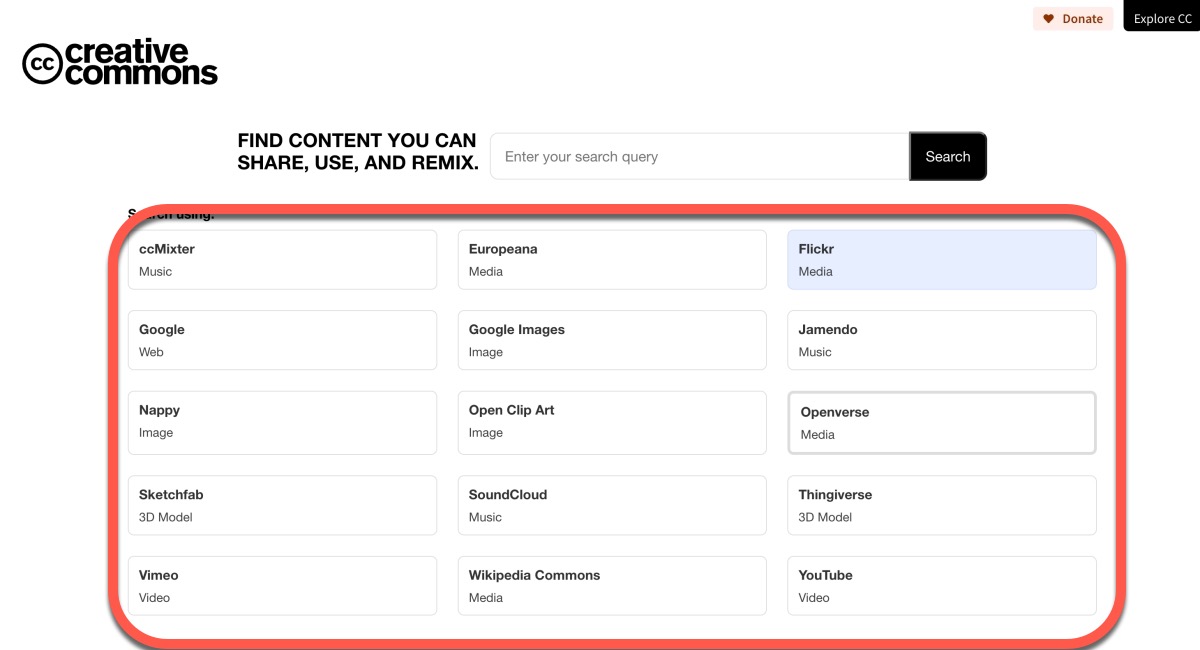Viewport: 1200px width, 650px height.
Task: Choose Vimeo video source
Action: coord(282,586)
